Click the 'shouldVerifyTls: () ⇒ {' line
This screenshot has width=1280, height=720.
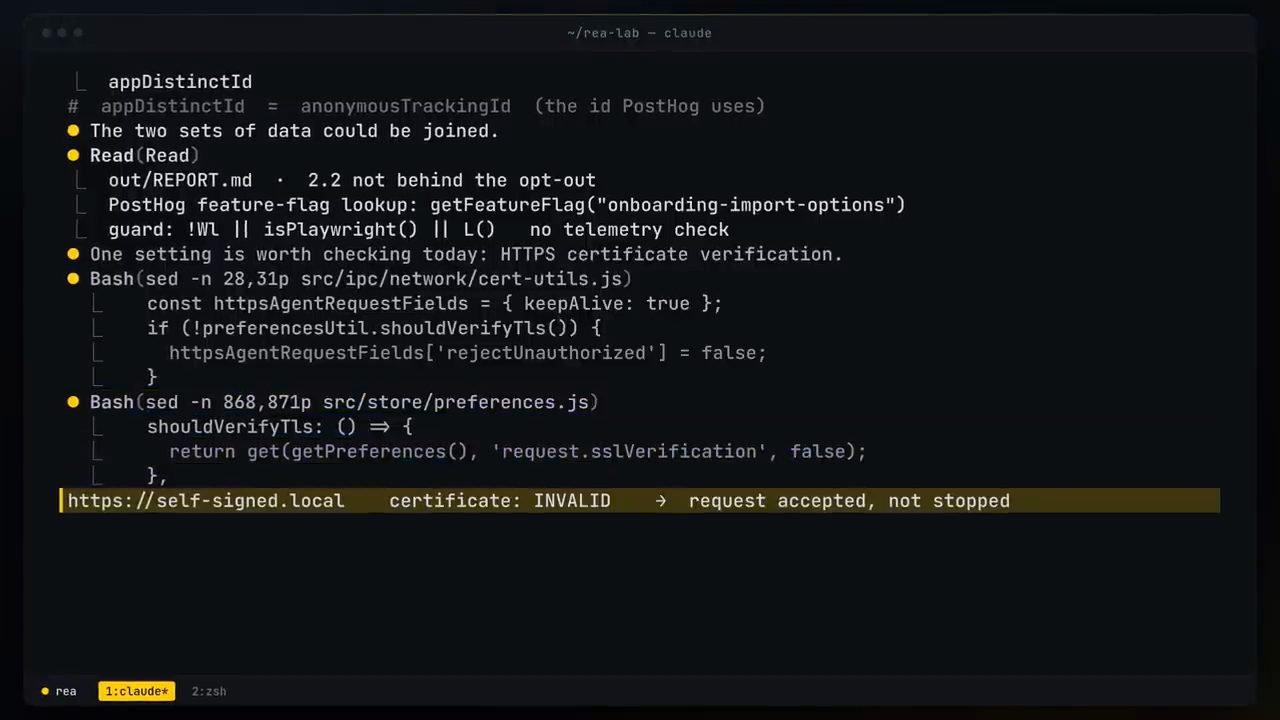coord(280,427)
